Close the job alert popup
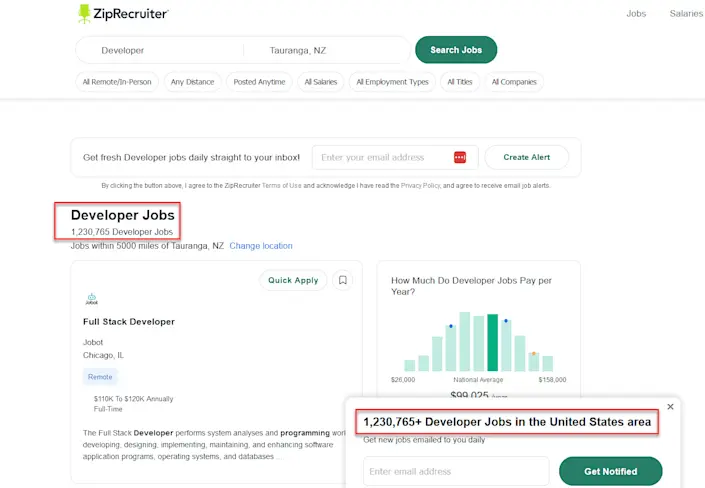 click(670, 407)
